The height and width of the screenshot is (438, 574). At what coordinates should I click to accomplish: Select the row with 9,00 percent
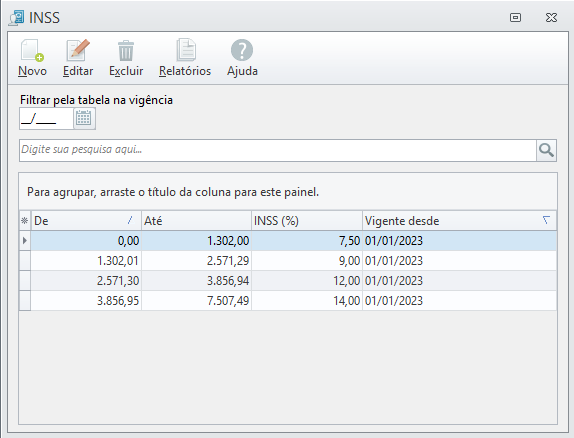click(288, 261)
